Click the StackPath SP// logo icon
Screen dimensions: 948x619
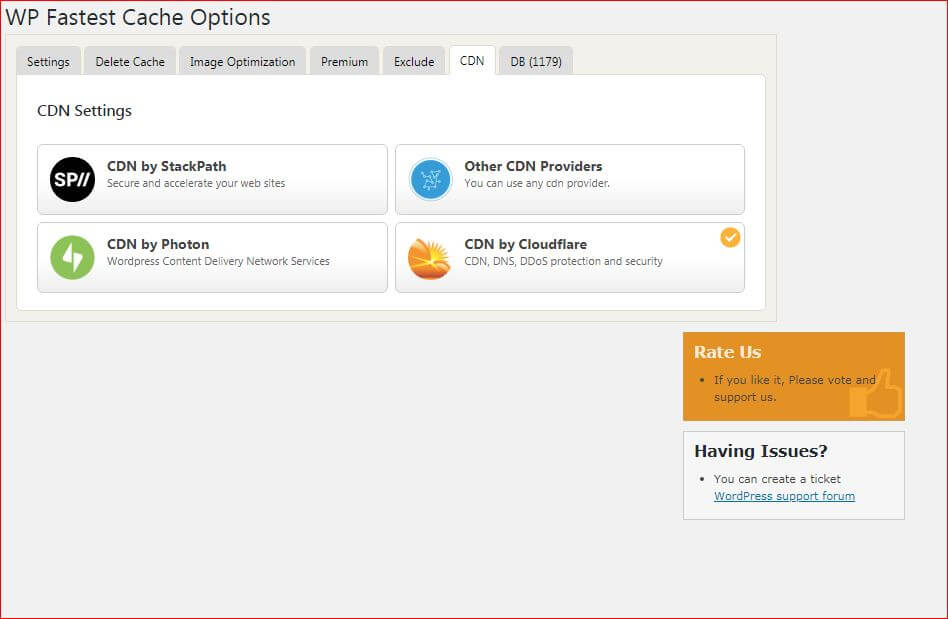72,180
